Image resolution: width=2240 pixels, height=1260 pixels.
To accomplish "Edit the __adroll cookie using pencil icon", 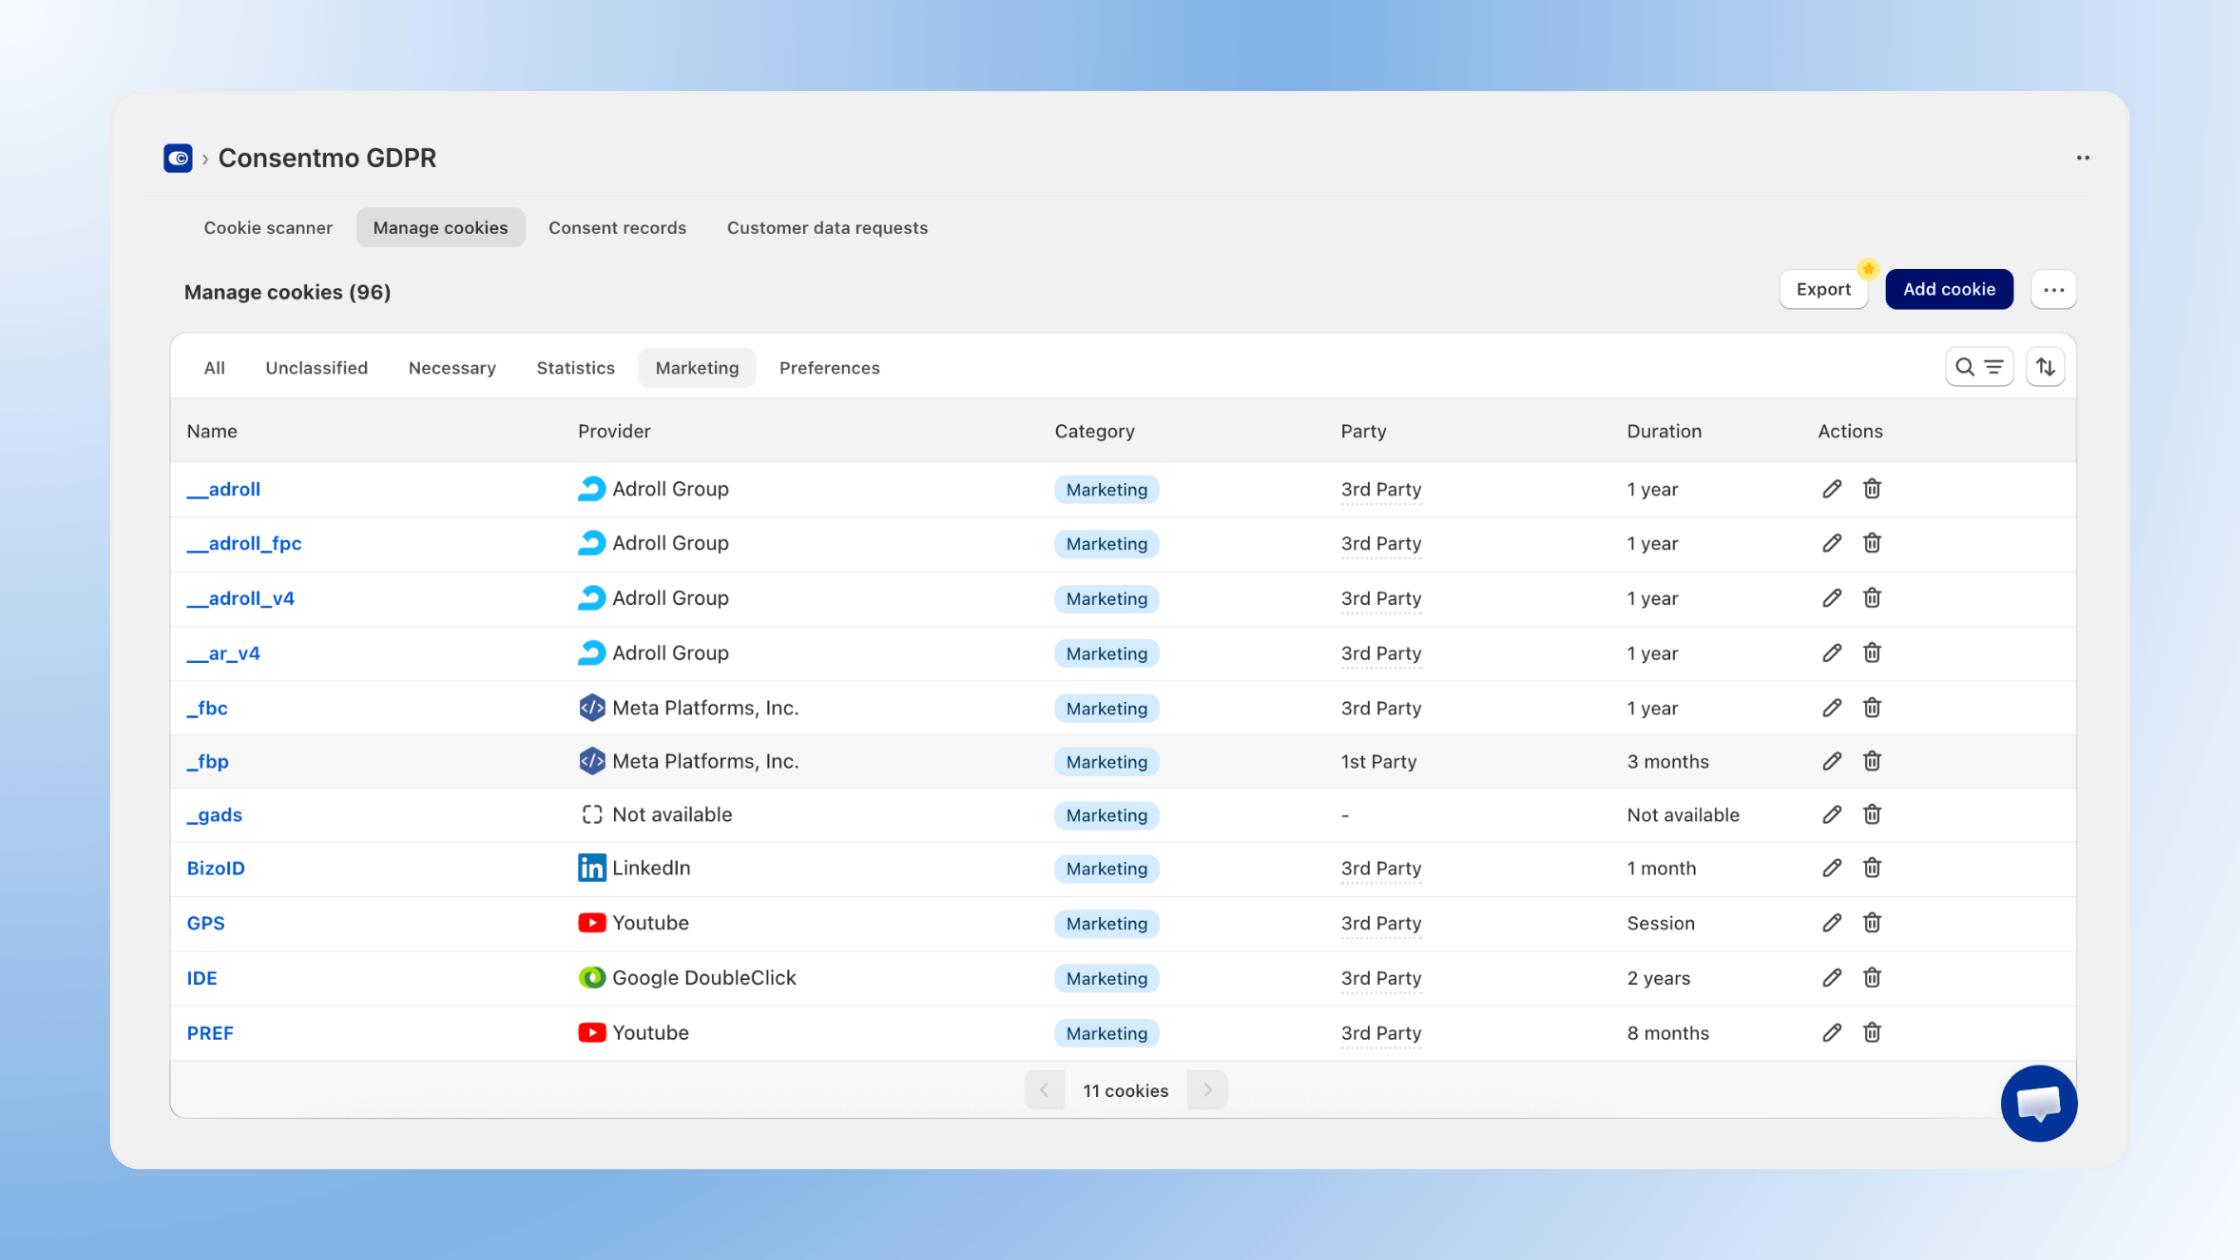I will (1832, 489).
